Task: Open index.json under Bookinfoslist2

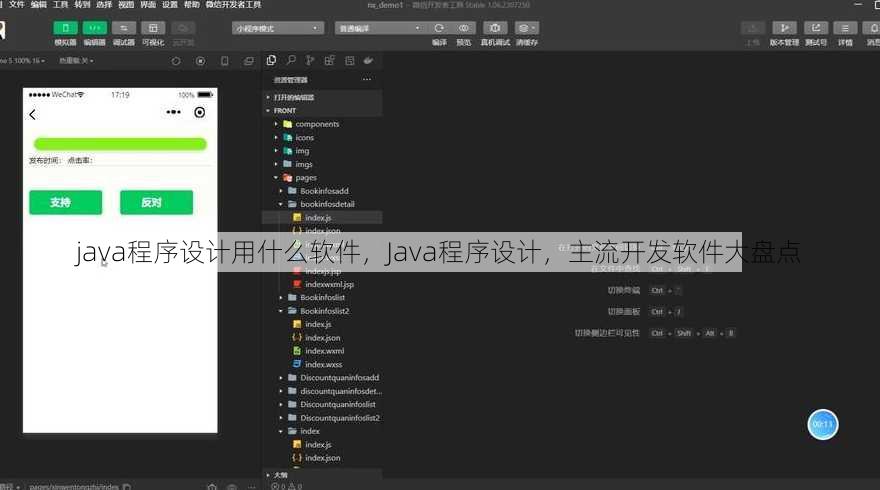Action: pyautogui.click(x=322, y=337)
